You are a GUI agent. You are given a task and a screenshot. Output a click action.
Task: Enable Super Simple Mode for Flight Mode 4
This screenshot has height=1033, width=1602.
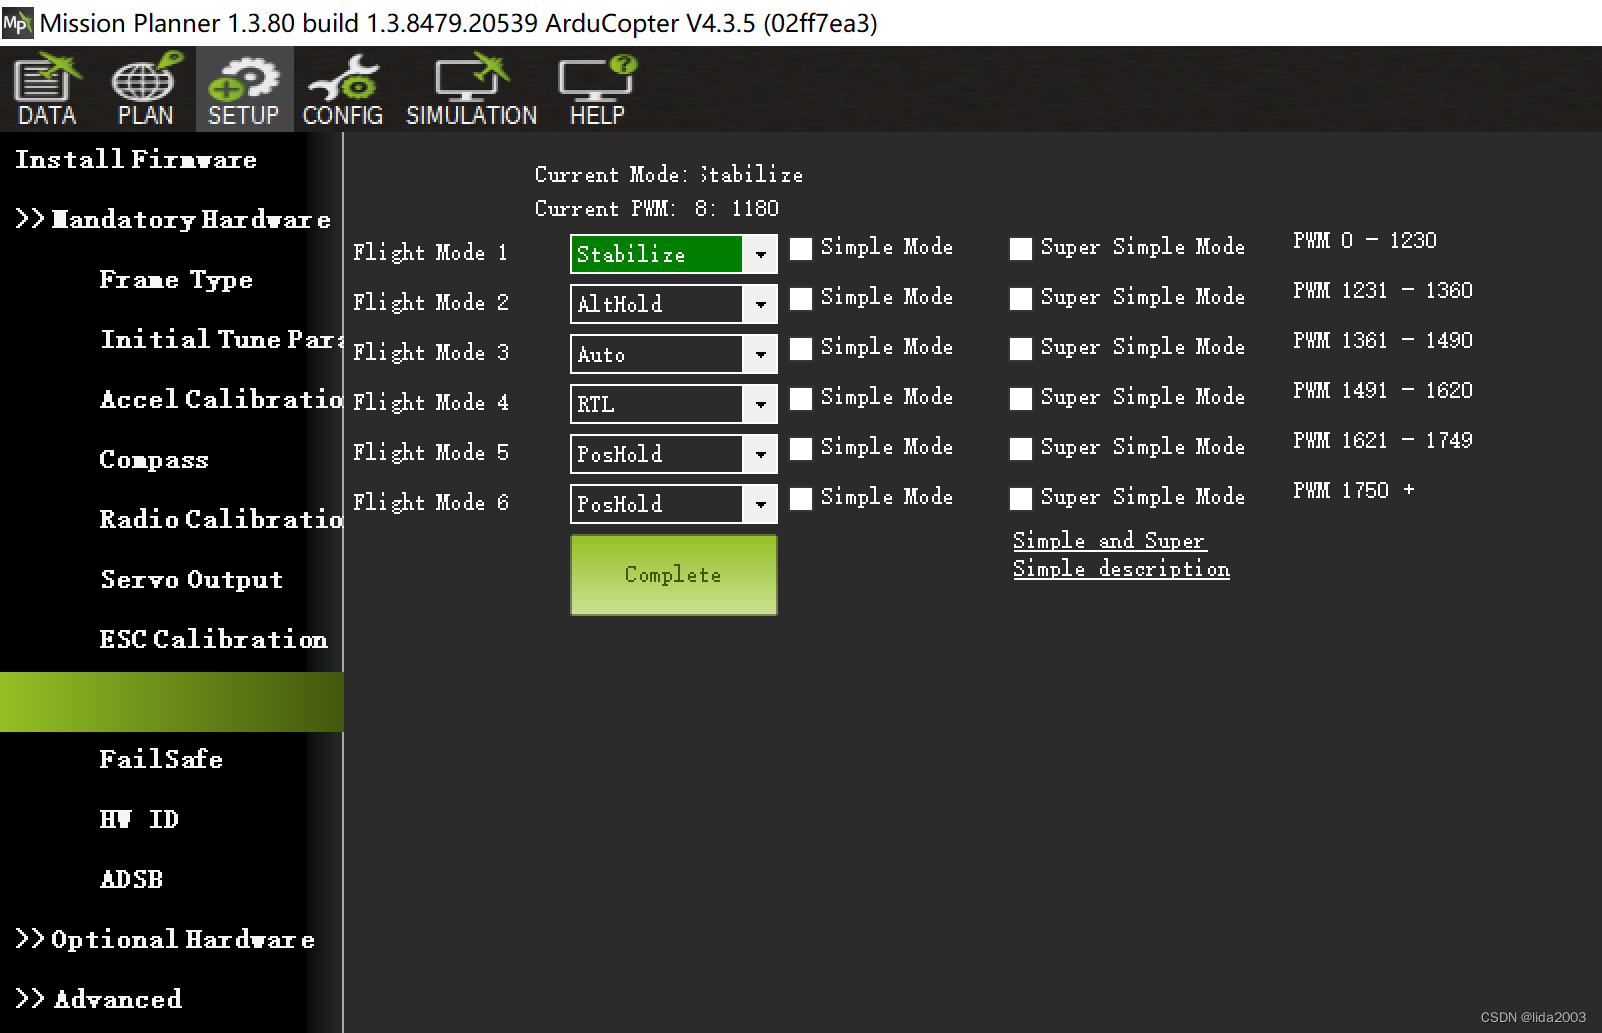pos(1021,399)
